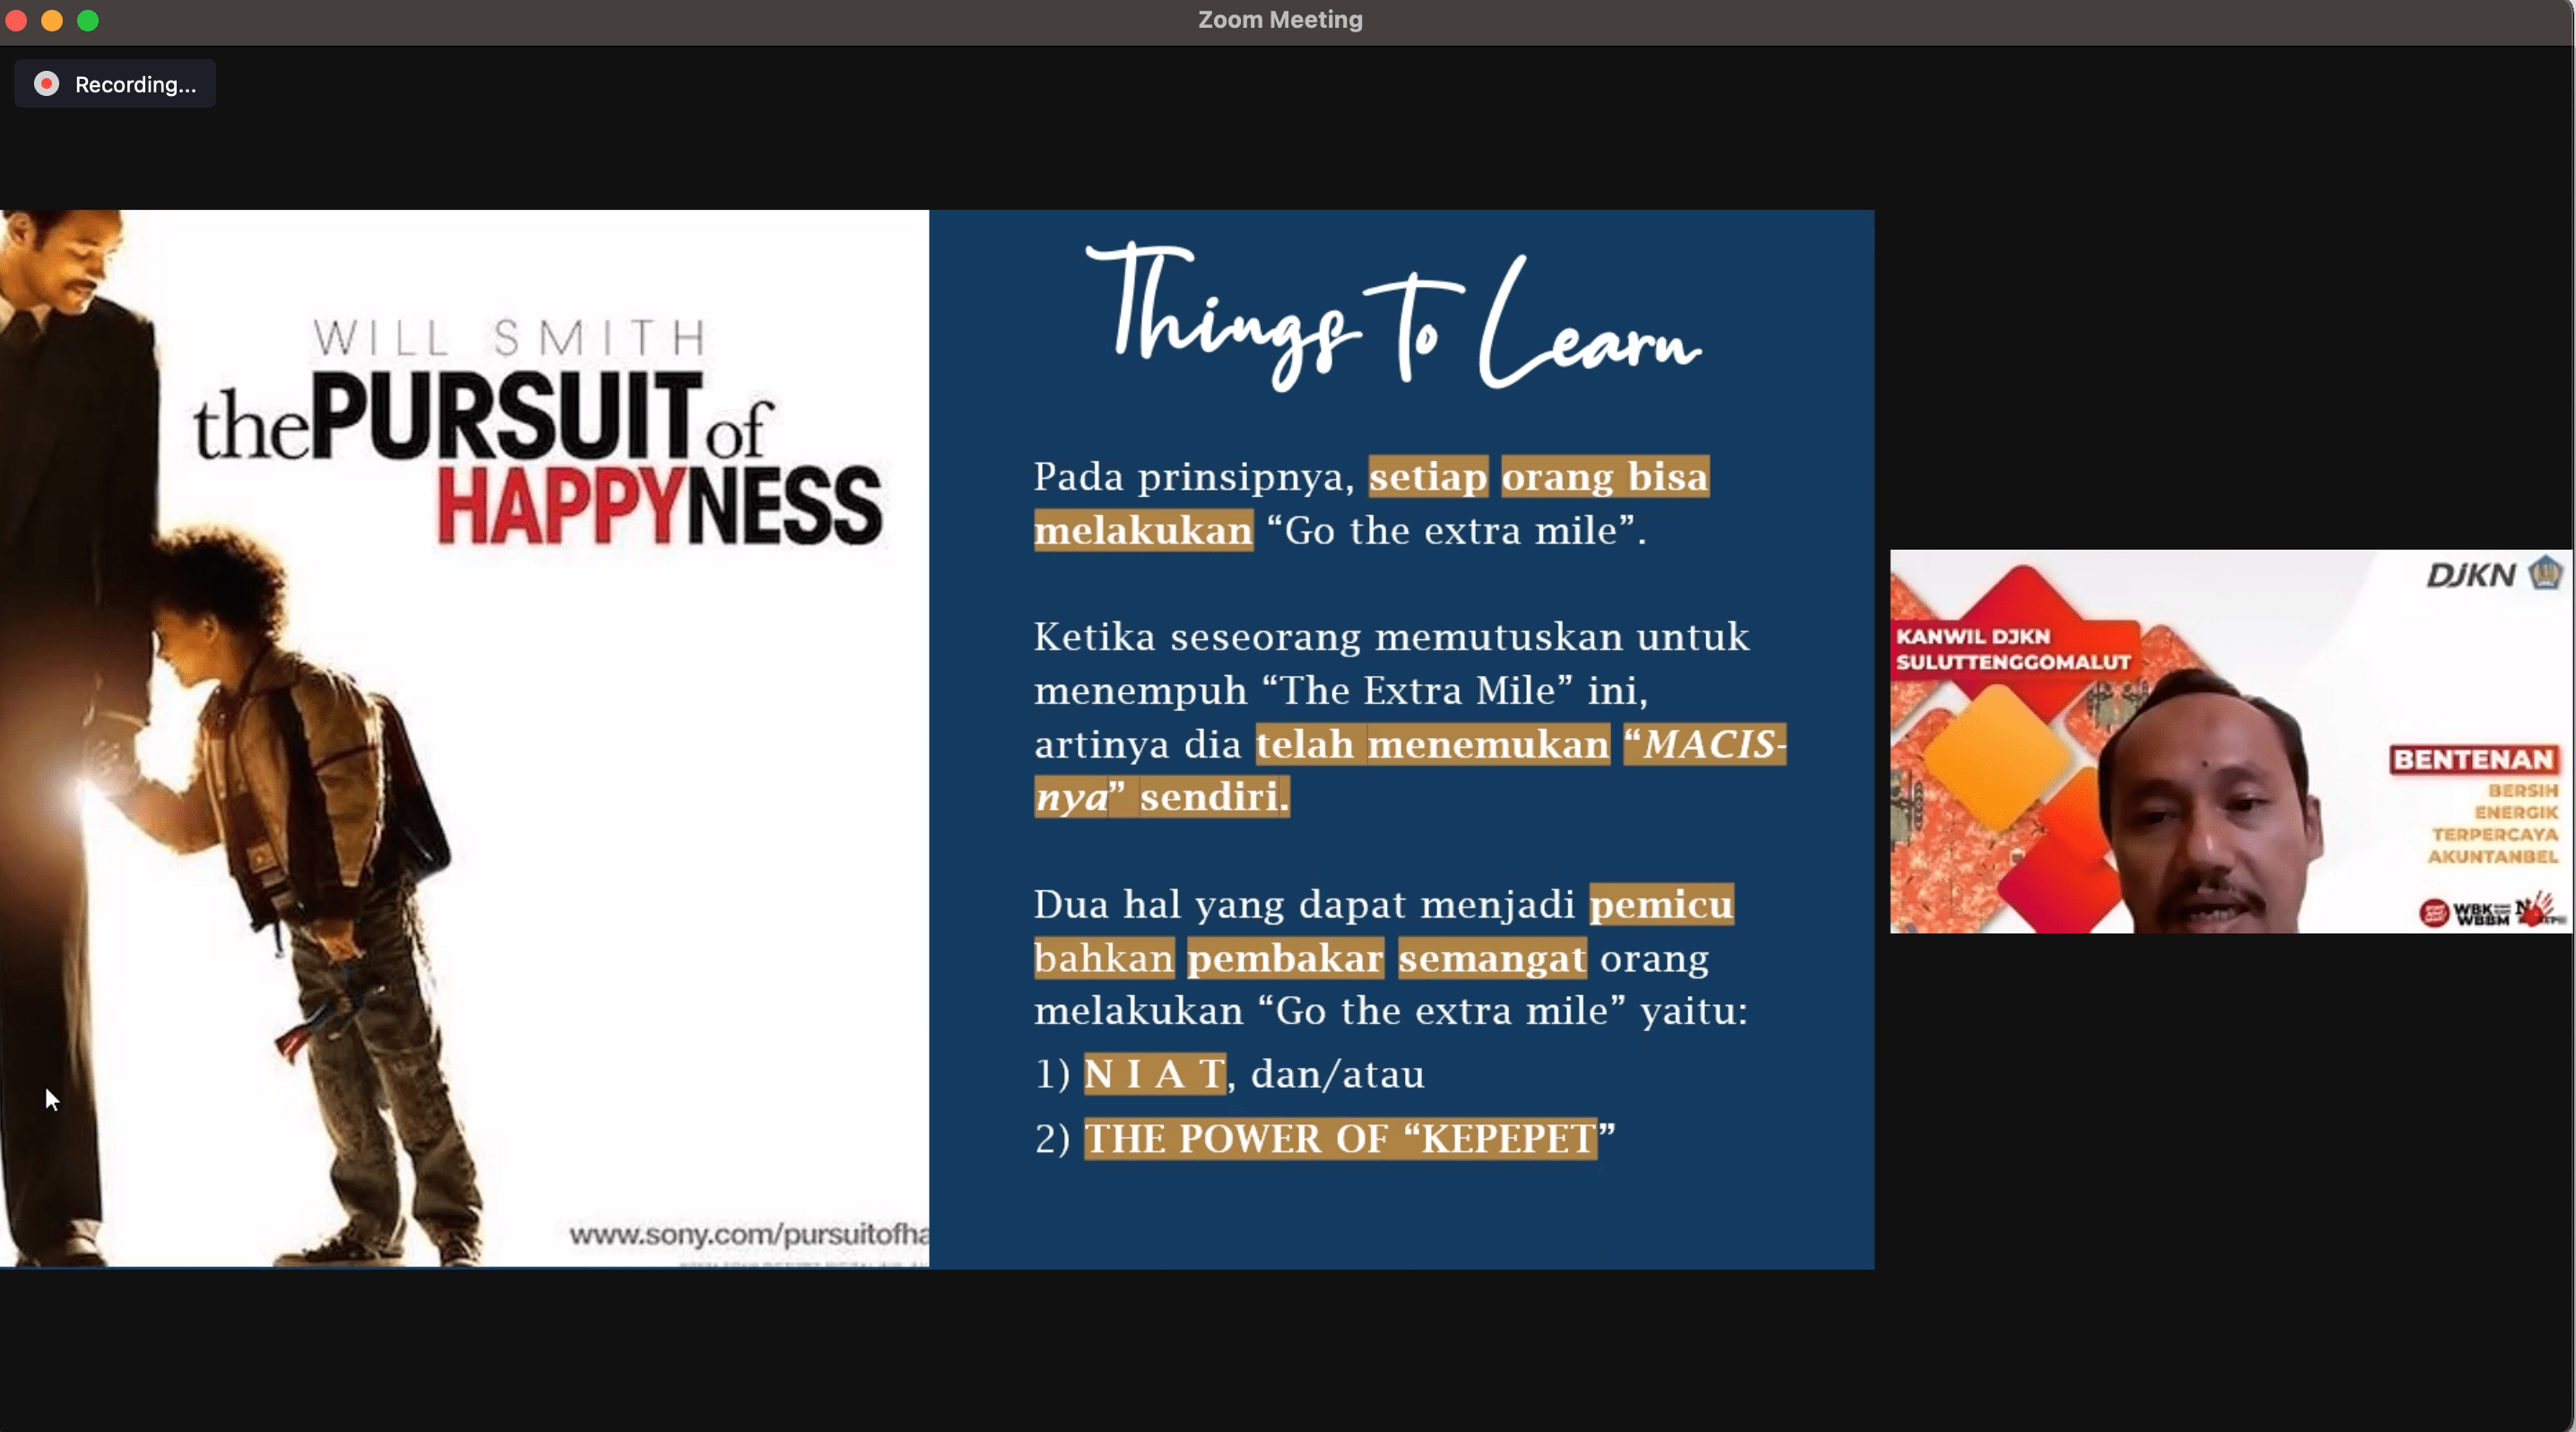2576x1432 pixels.
Task: Click the green fullscreen window button
Action: click(88, 20)
